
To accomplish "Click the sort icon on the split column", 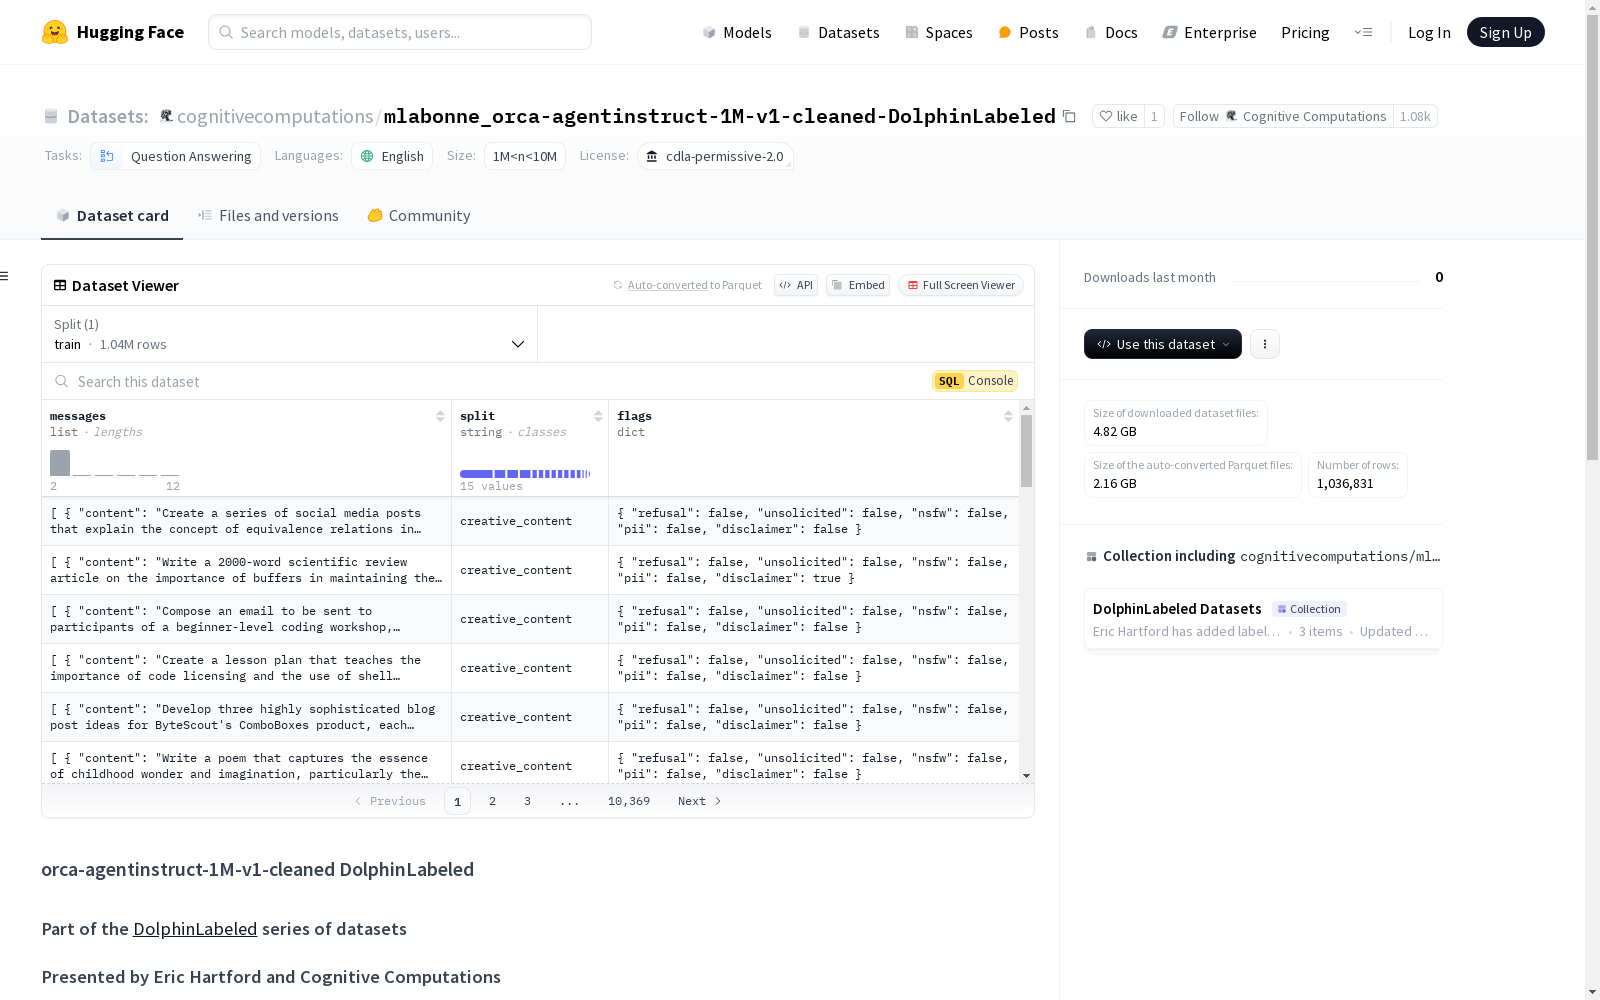I will tap(598, 416).
